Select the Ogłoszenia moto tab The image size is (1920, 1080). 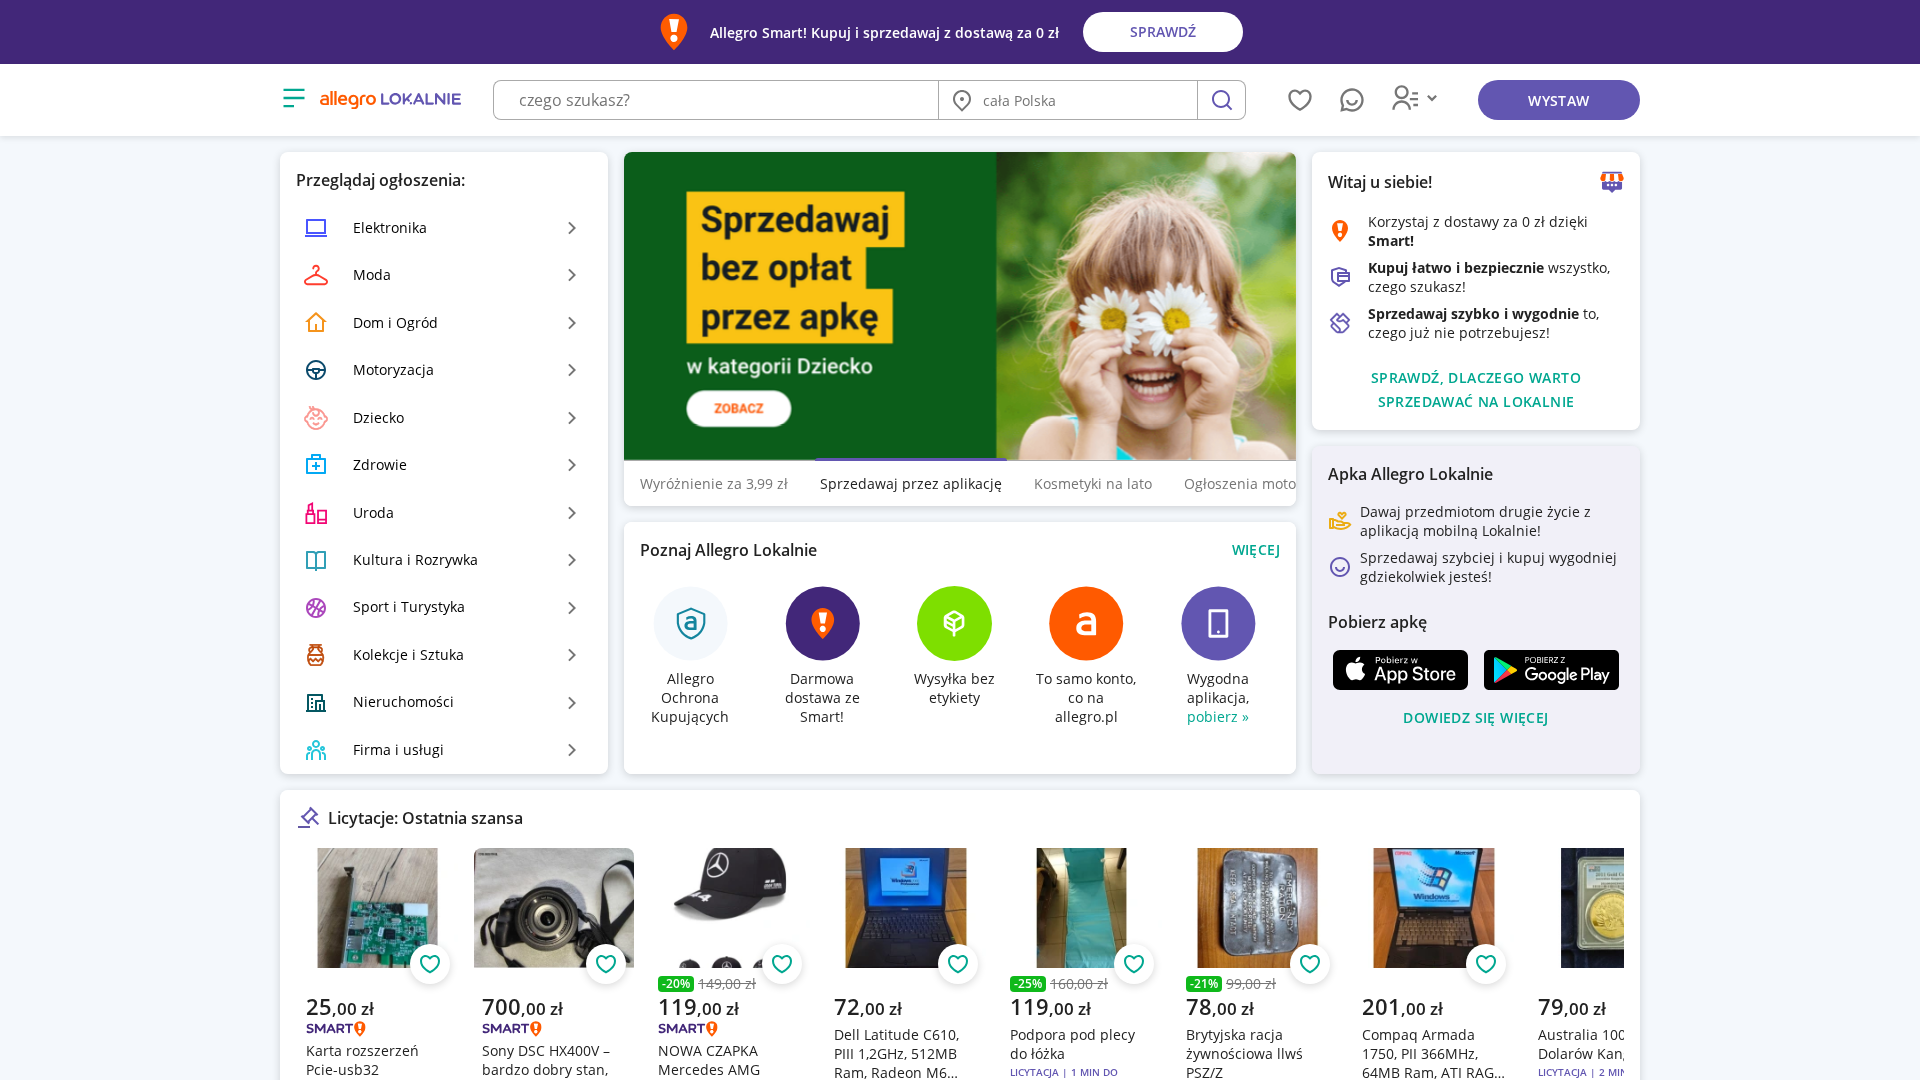(x=1239, y=484)
